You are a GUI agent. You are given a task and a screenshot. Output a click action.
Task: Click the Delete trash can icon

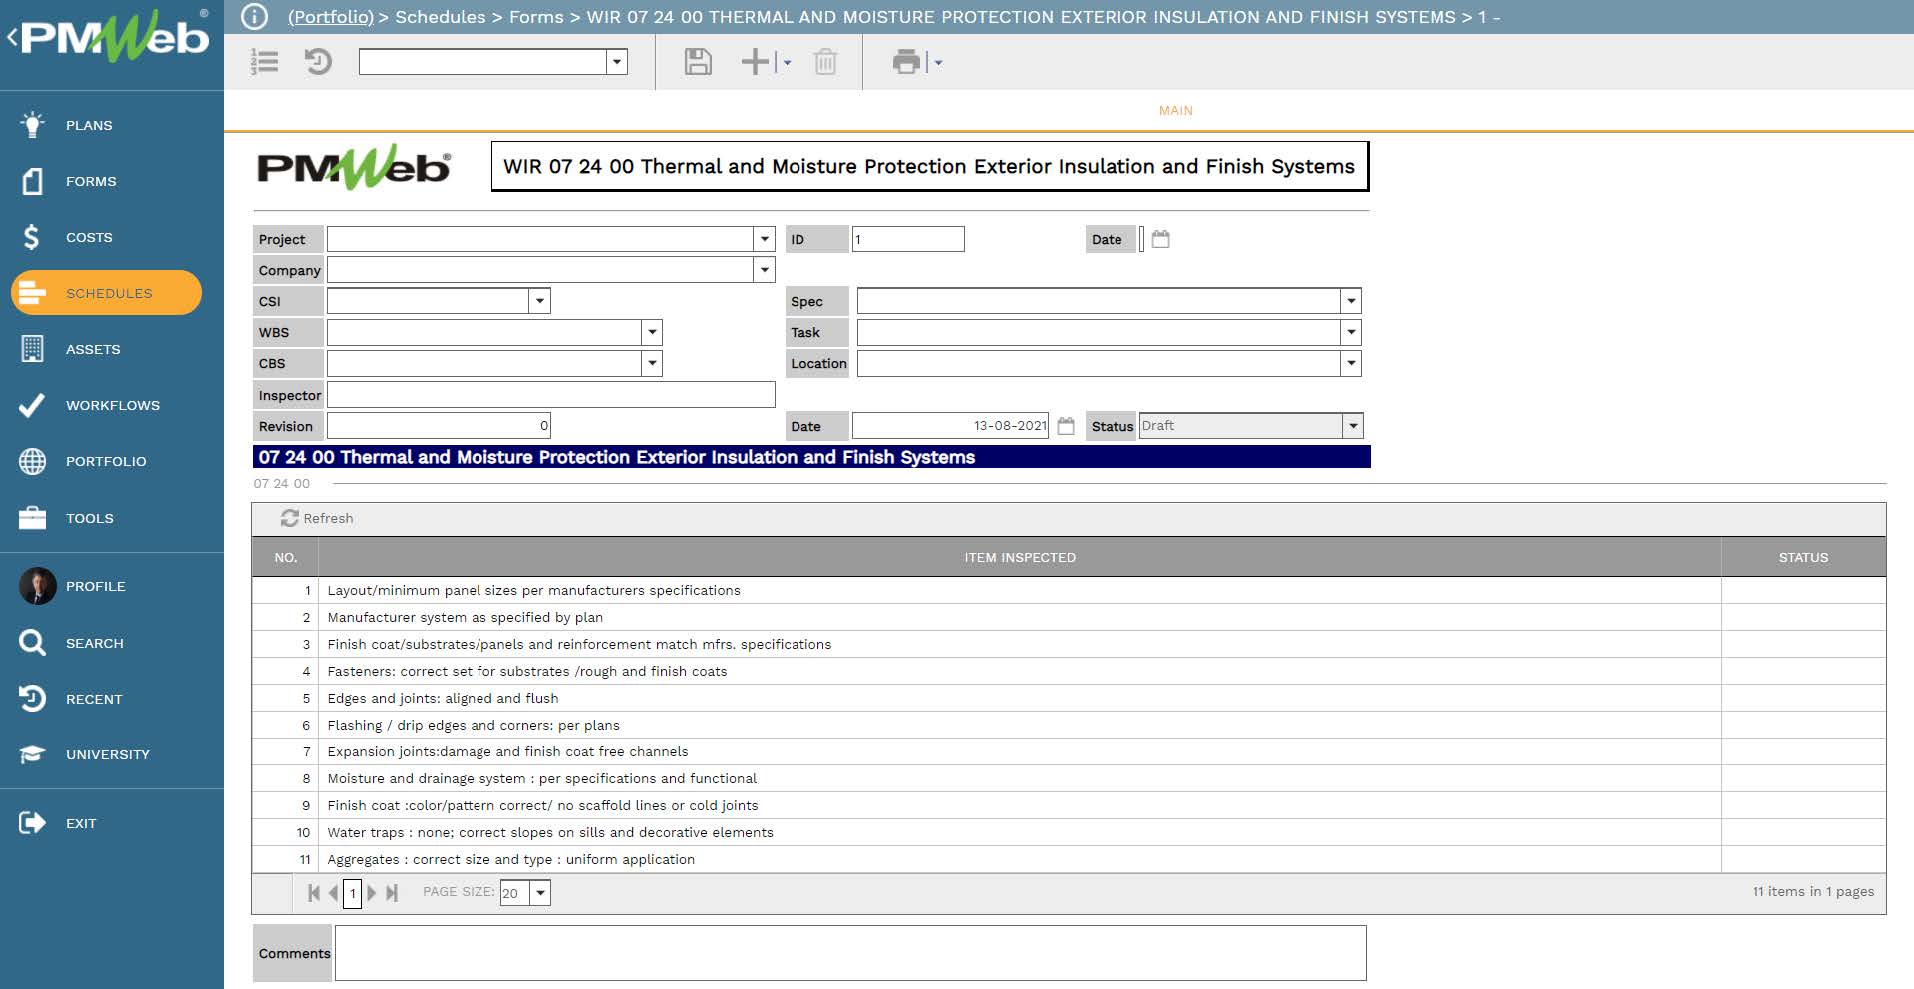pyautogui.click(x=825, y=62)
